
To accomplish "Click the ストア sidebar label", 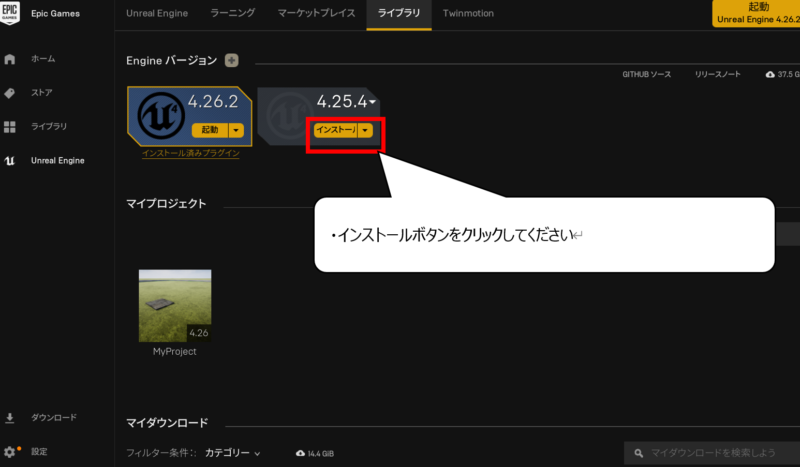I will pos(42,93).
